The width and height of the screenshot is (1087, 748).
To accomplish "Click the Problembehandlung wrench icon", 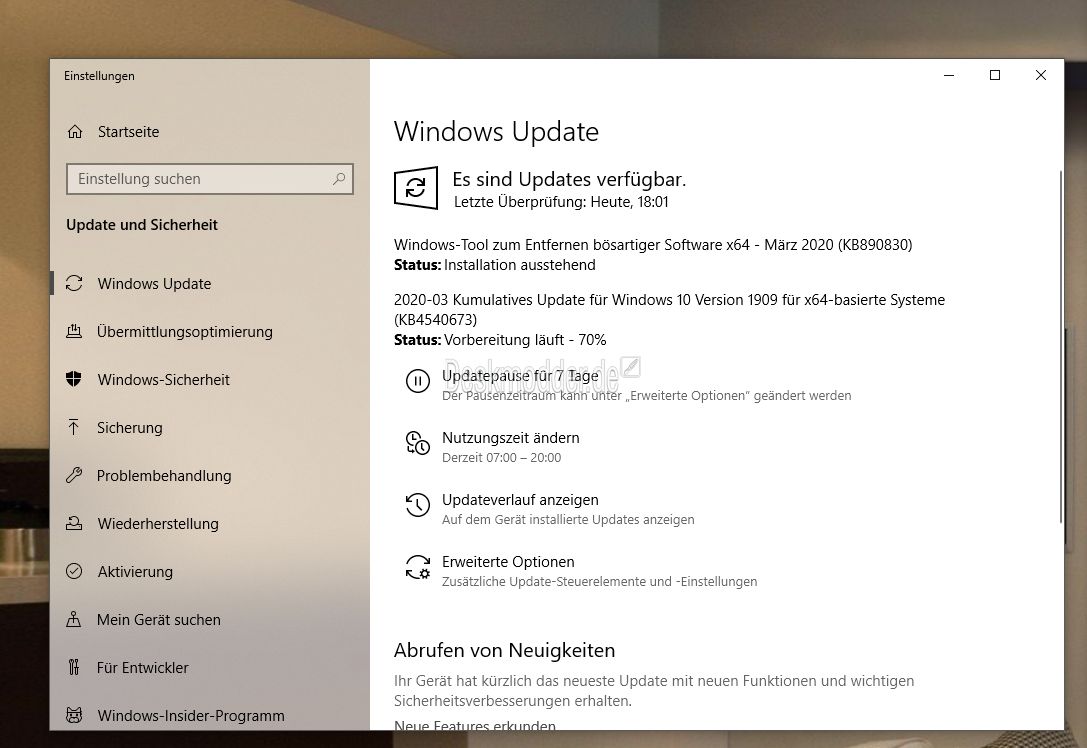I will pyautogui.click(x=73, y=476).
